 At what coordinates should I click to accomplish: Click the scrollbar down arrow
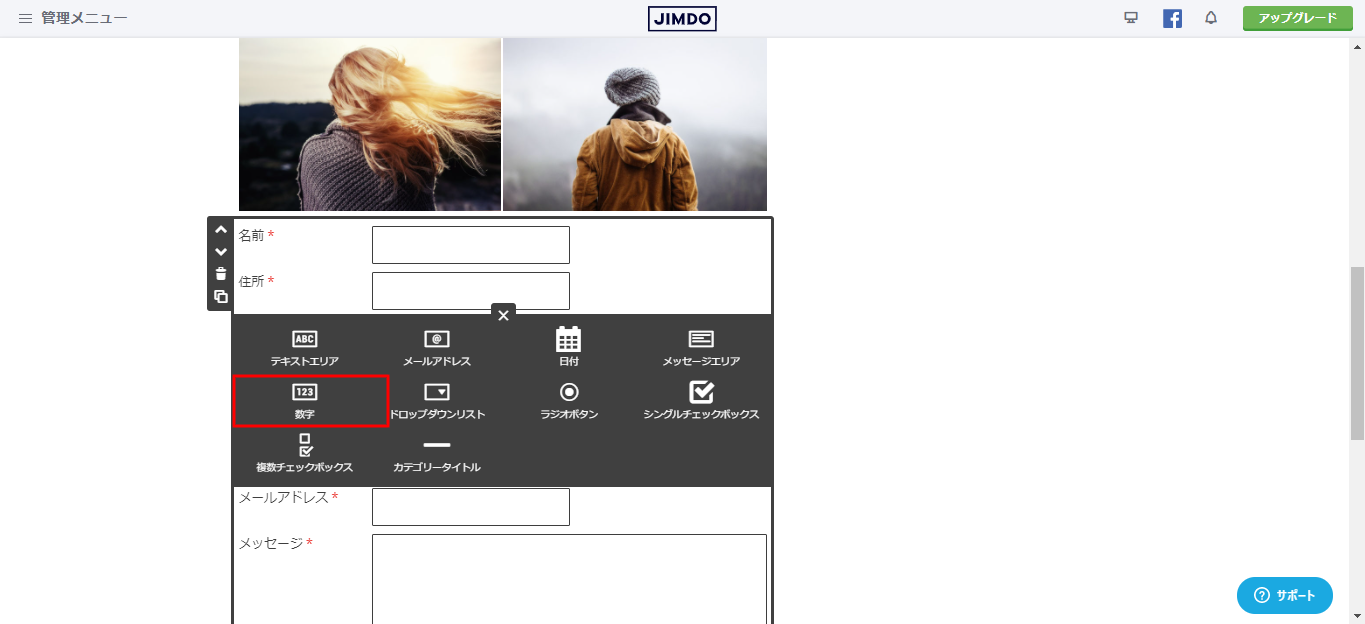(x=1357, y=616)
